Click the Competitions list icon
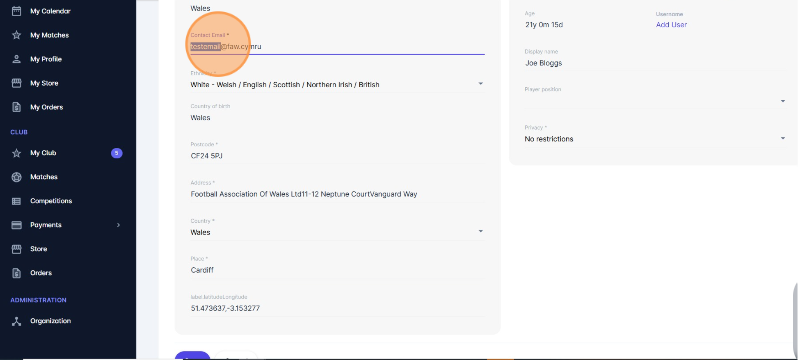Image resolution: width=798 pixels, height=360 pixels. pos(16,201)
